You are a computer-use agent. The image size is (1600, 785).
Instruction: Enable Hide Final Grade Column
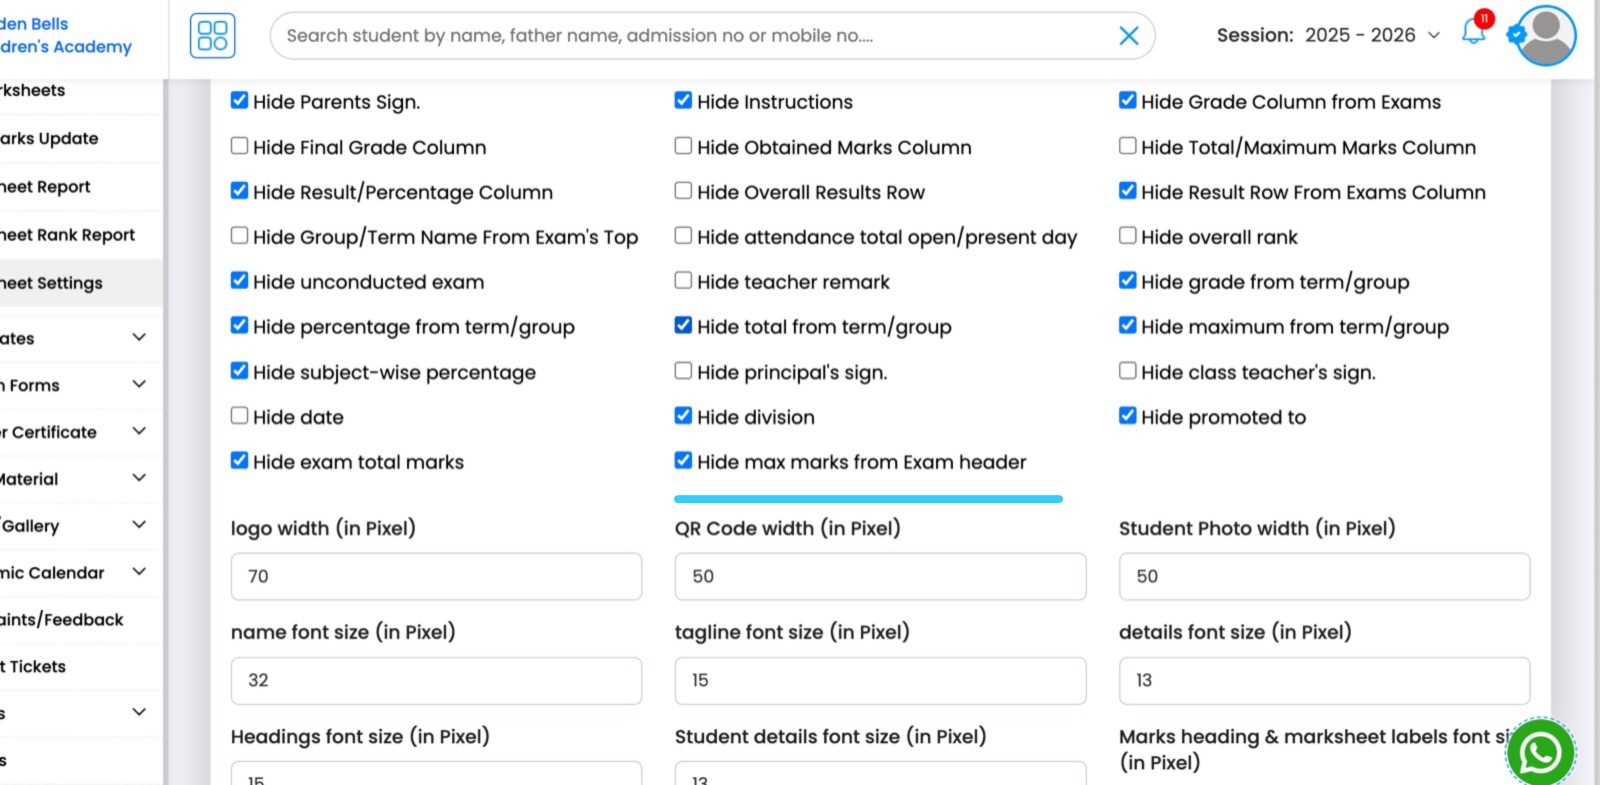239,145
